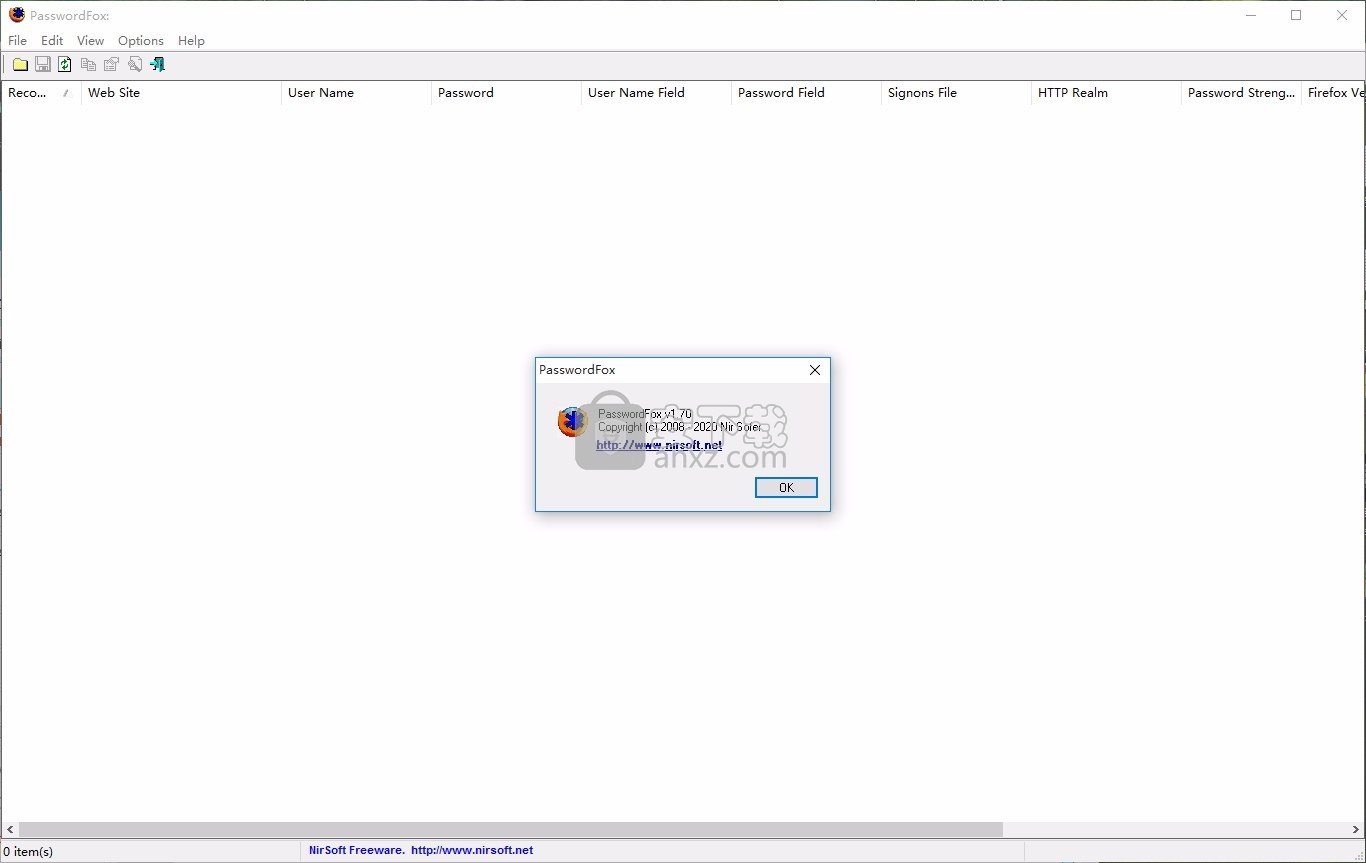Sort by Signons File column
The image size is (1366, 863).
tap(956, 93)
